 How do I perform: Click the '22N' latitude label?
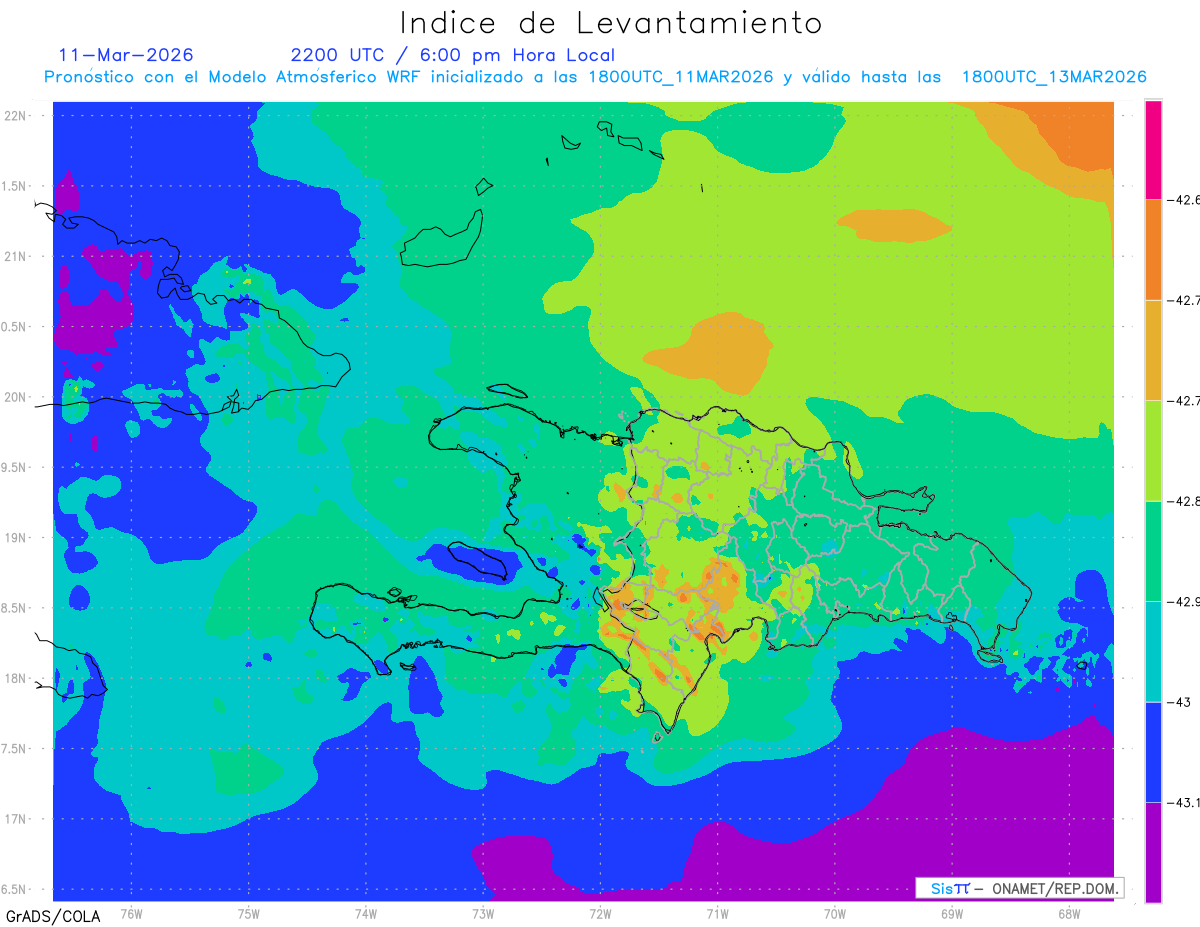point(15,115)
